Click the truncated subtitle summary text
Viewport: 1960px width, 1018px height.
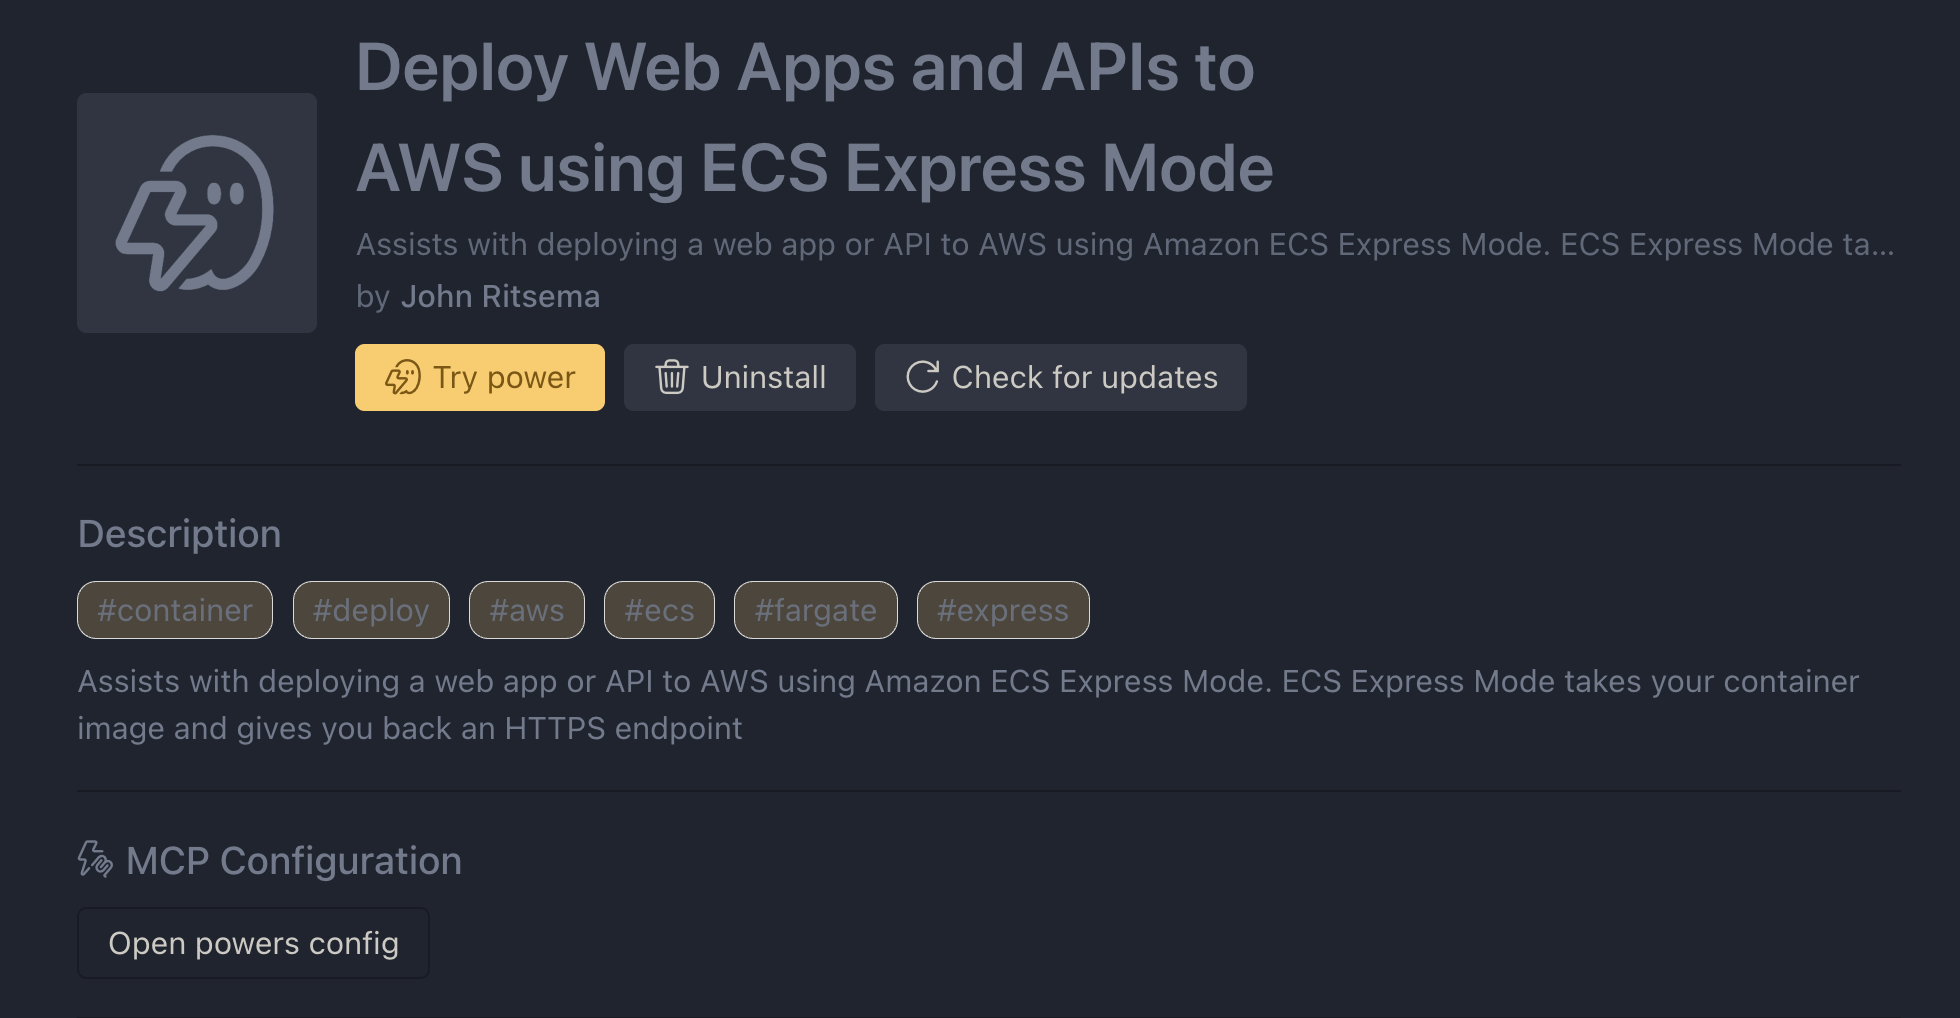tap(1125, 245)
